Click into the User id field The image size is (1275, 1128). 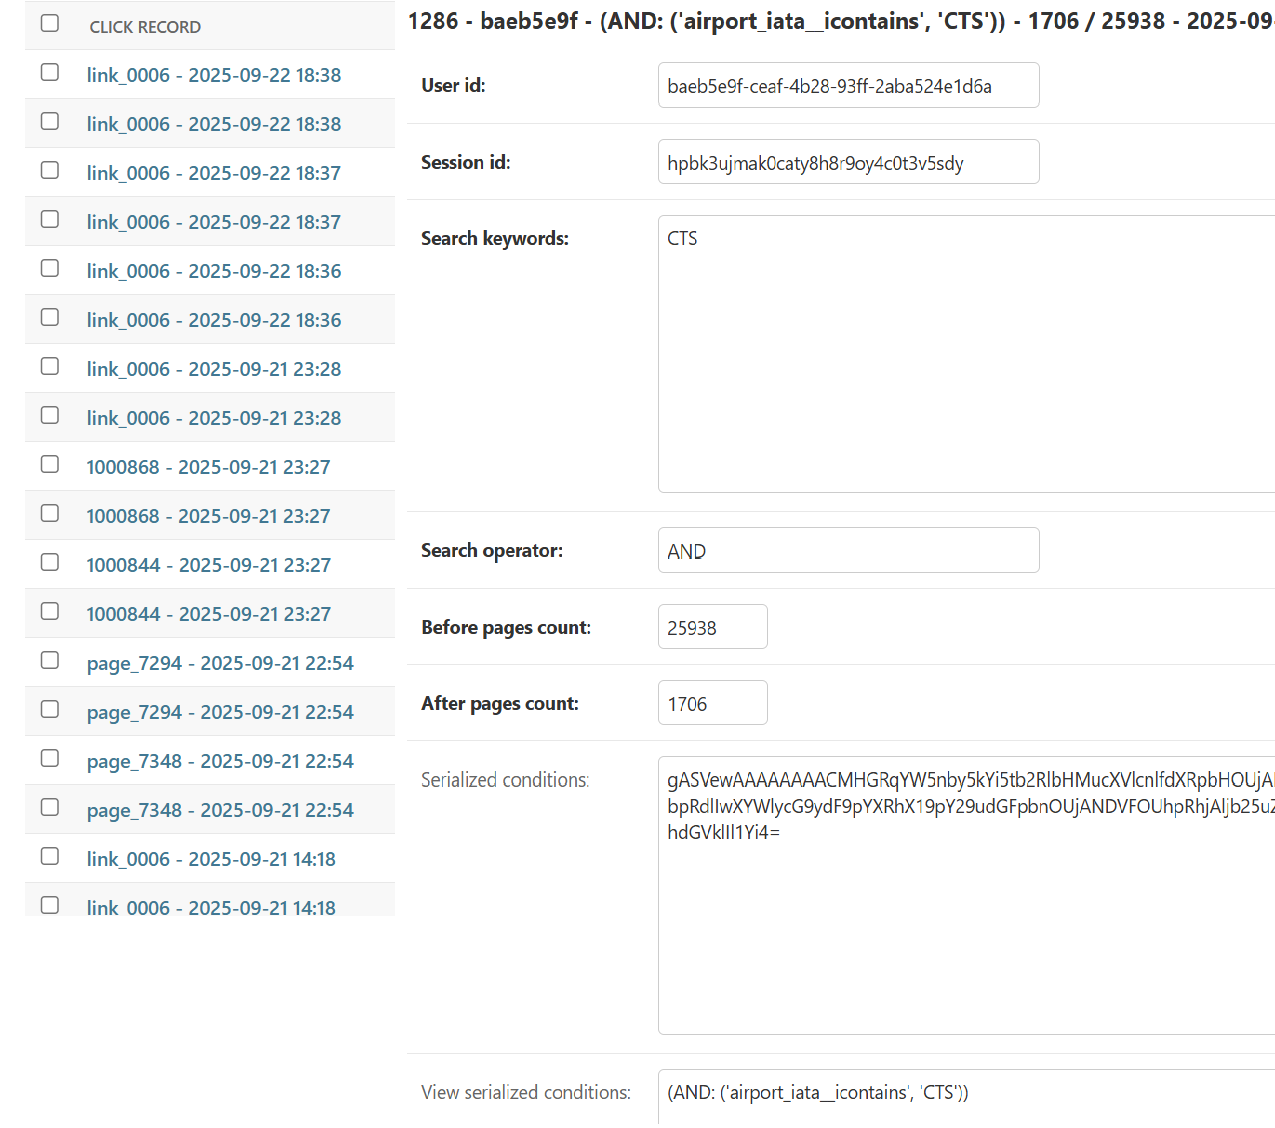[848, 86]
